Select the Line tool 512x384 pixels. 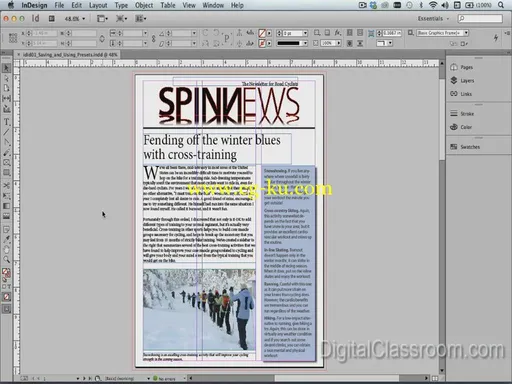tap(6, 132)
